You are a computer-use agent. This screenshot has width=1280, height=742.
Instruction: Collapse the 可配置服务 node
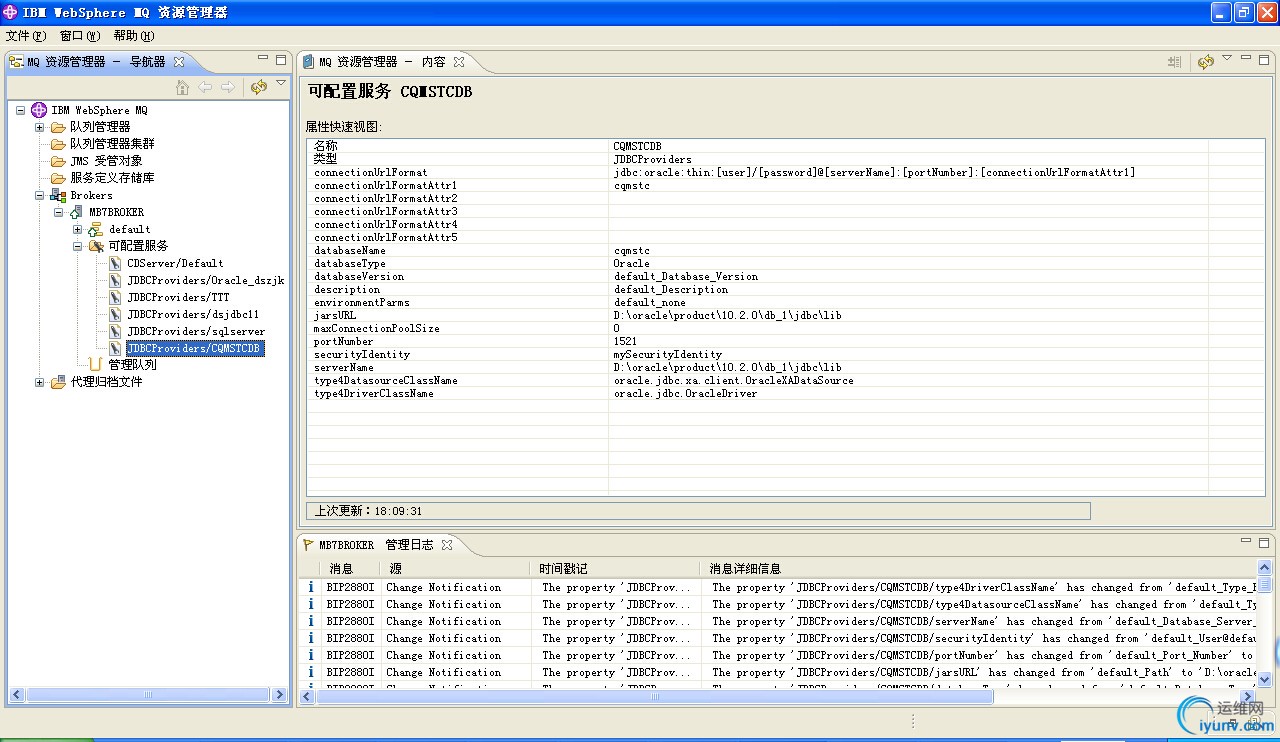pos(77,246)
